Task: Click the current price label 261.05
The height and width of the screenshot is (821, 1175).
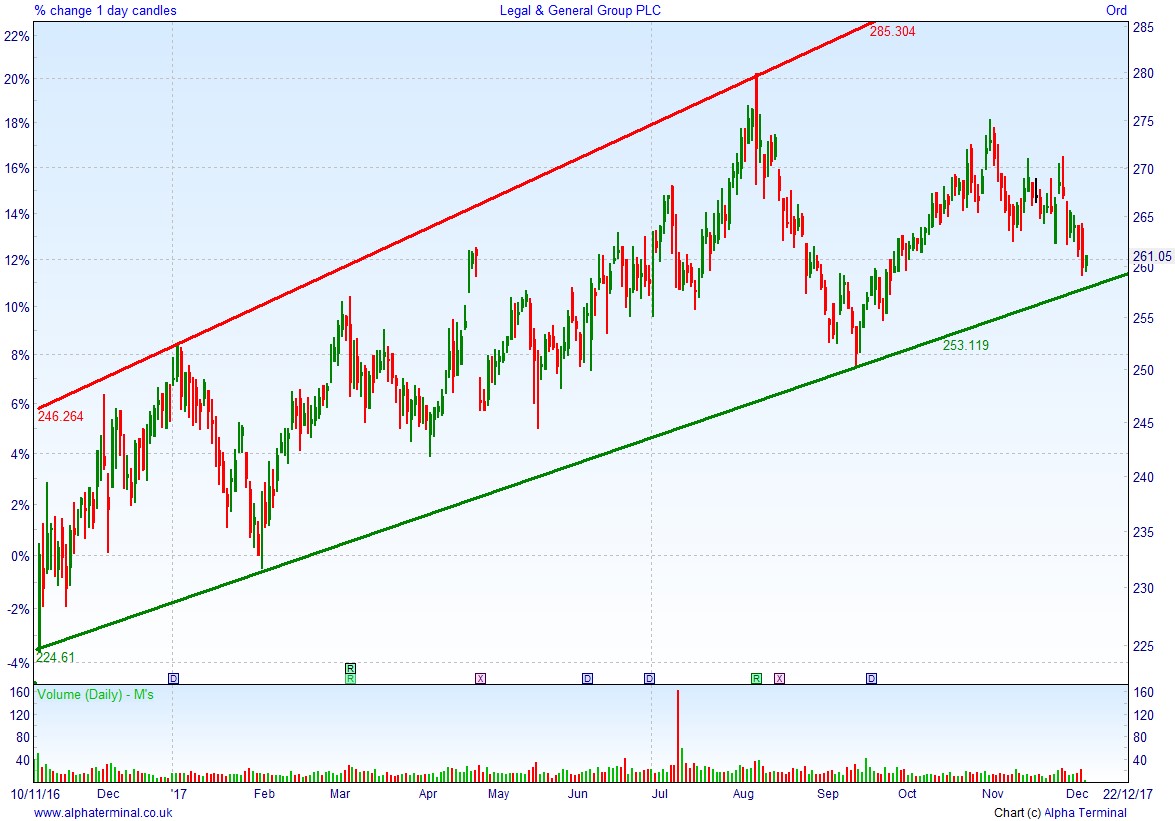Action: tap(1153, 256)
